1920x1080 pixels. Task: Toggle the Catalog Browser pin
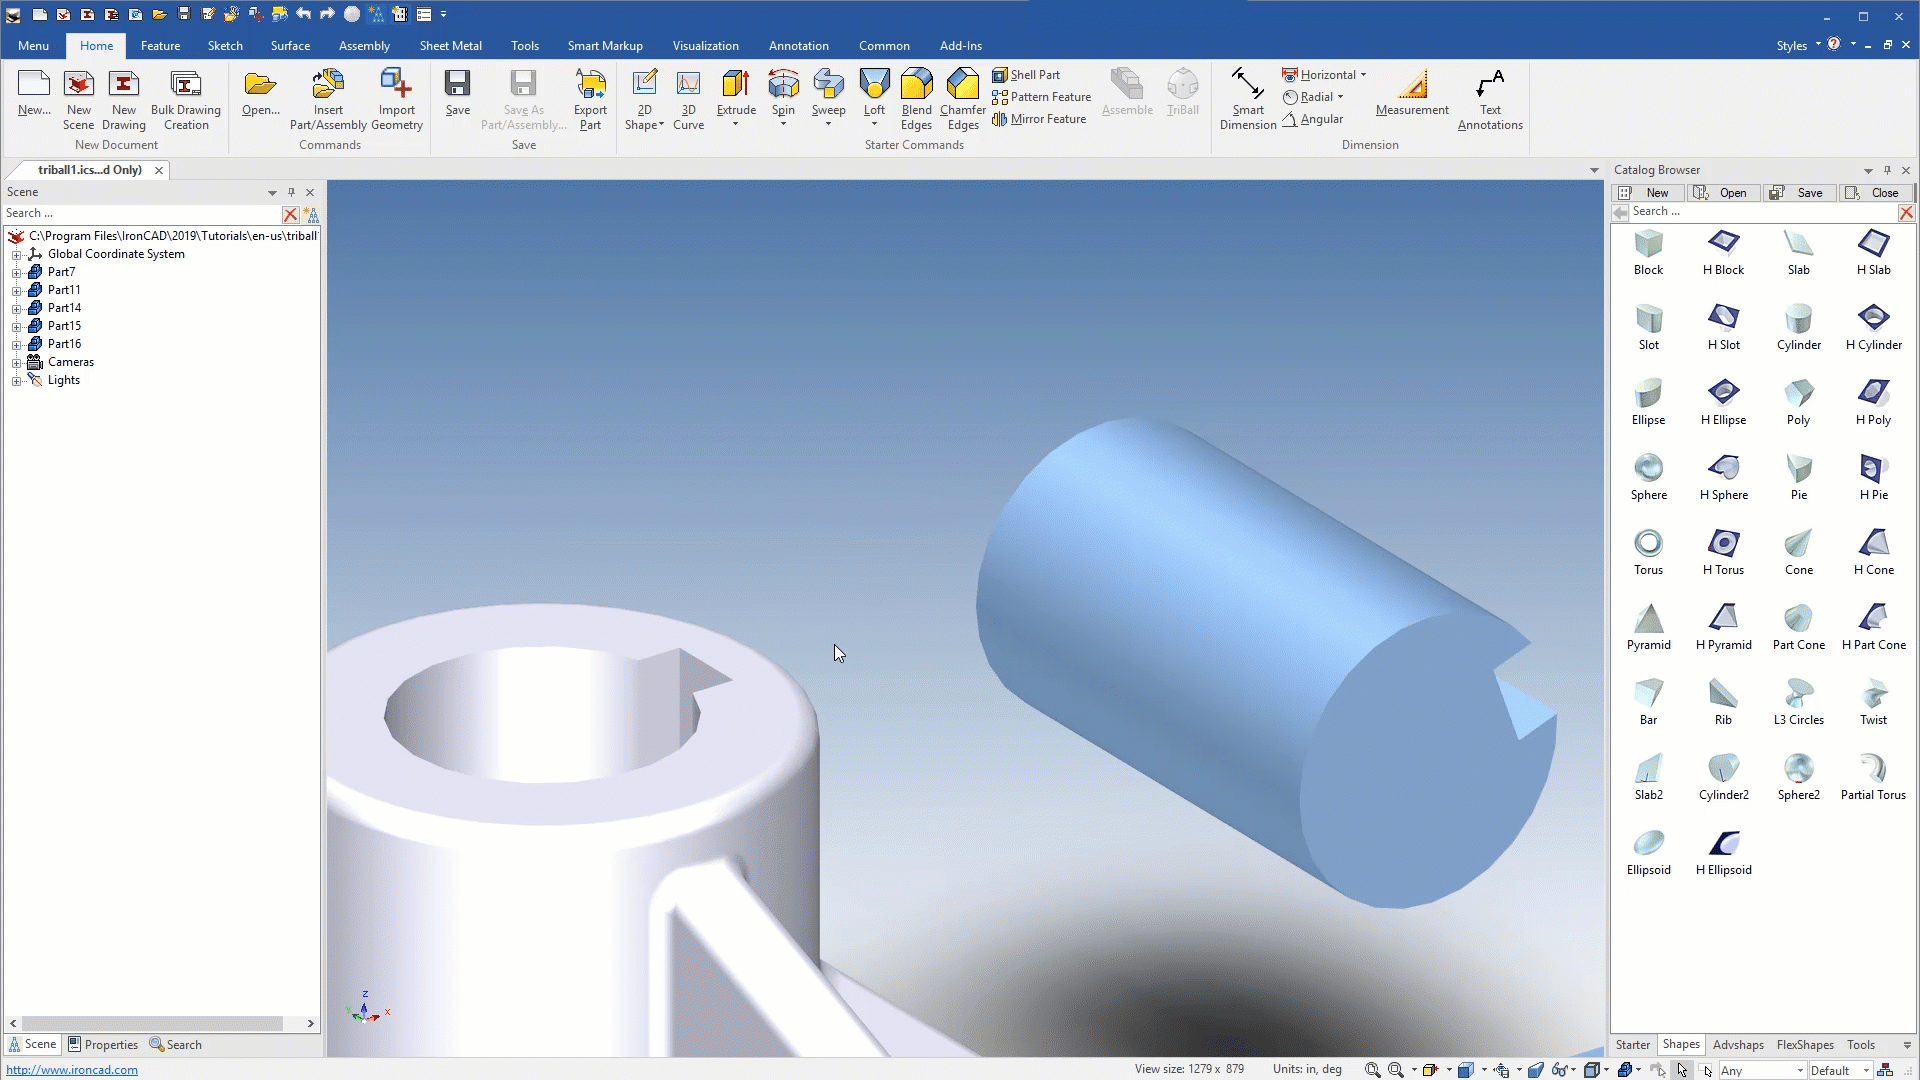coord(1887,170)
